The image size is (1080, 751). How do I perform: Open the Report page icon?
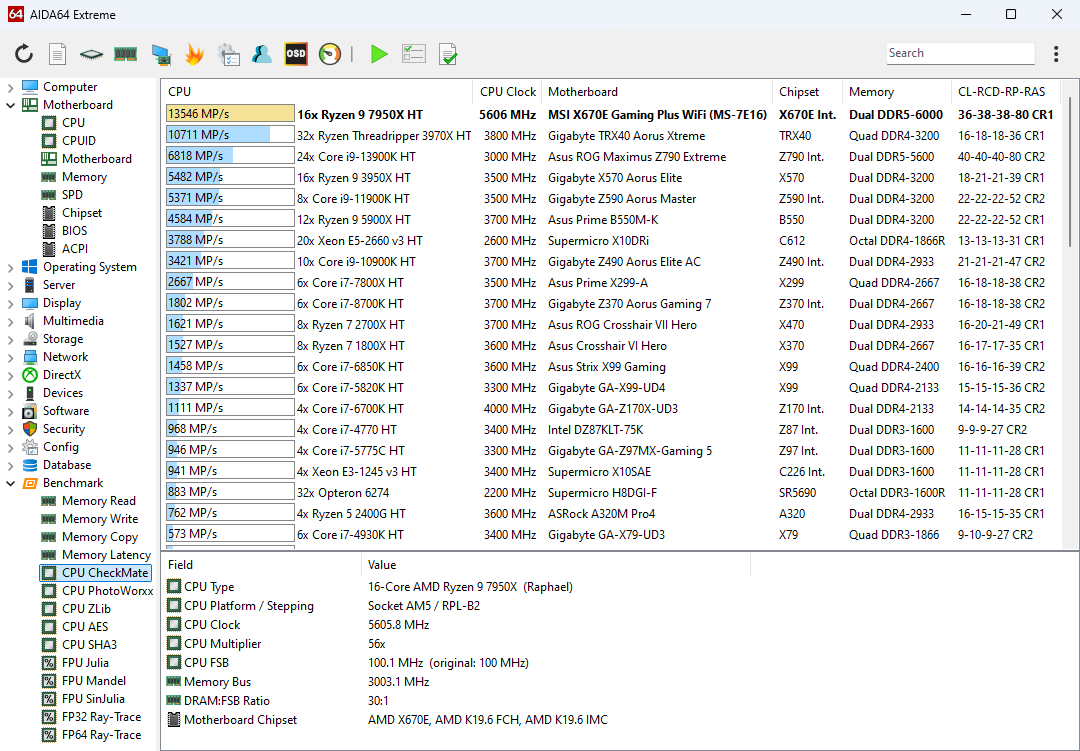pyautogui.click(x=58, y=54)
